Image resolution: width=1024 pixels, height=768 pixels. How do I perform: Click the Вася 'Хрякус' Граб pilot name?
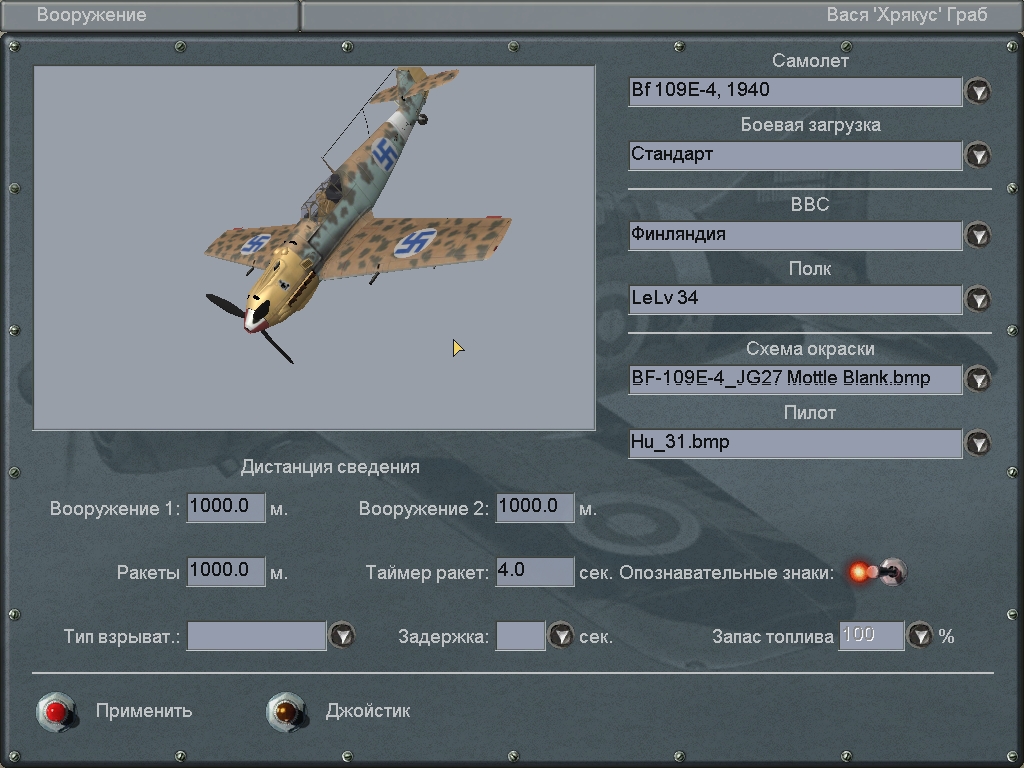pos(906,15)
